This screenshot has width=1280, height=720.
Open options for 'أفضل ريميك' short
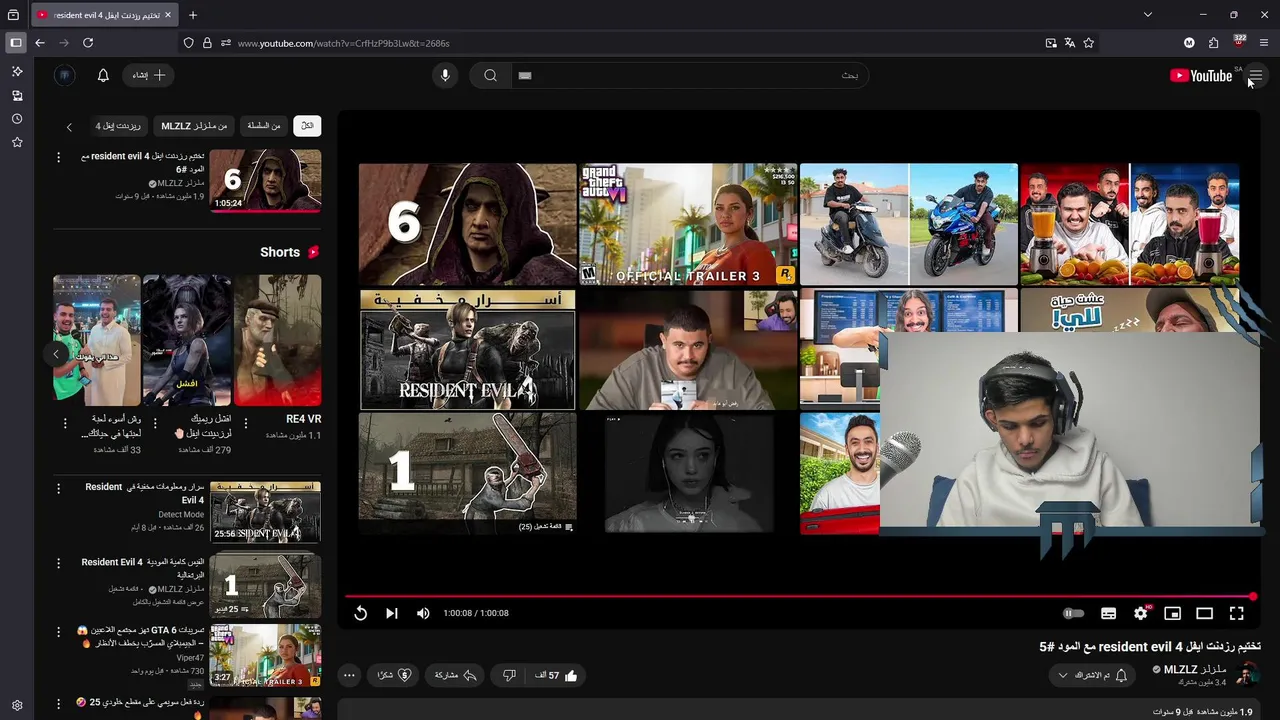point(155,424)
